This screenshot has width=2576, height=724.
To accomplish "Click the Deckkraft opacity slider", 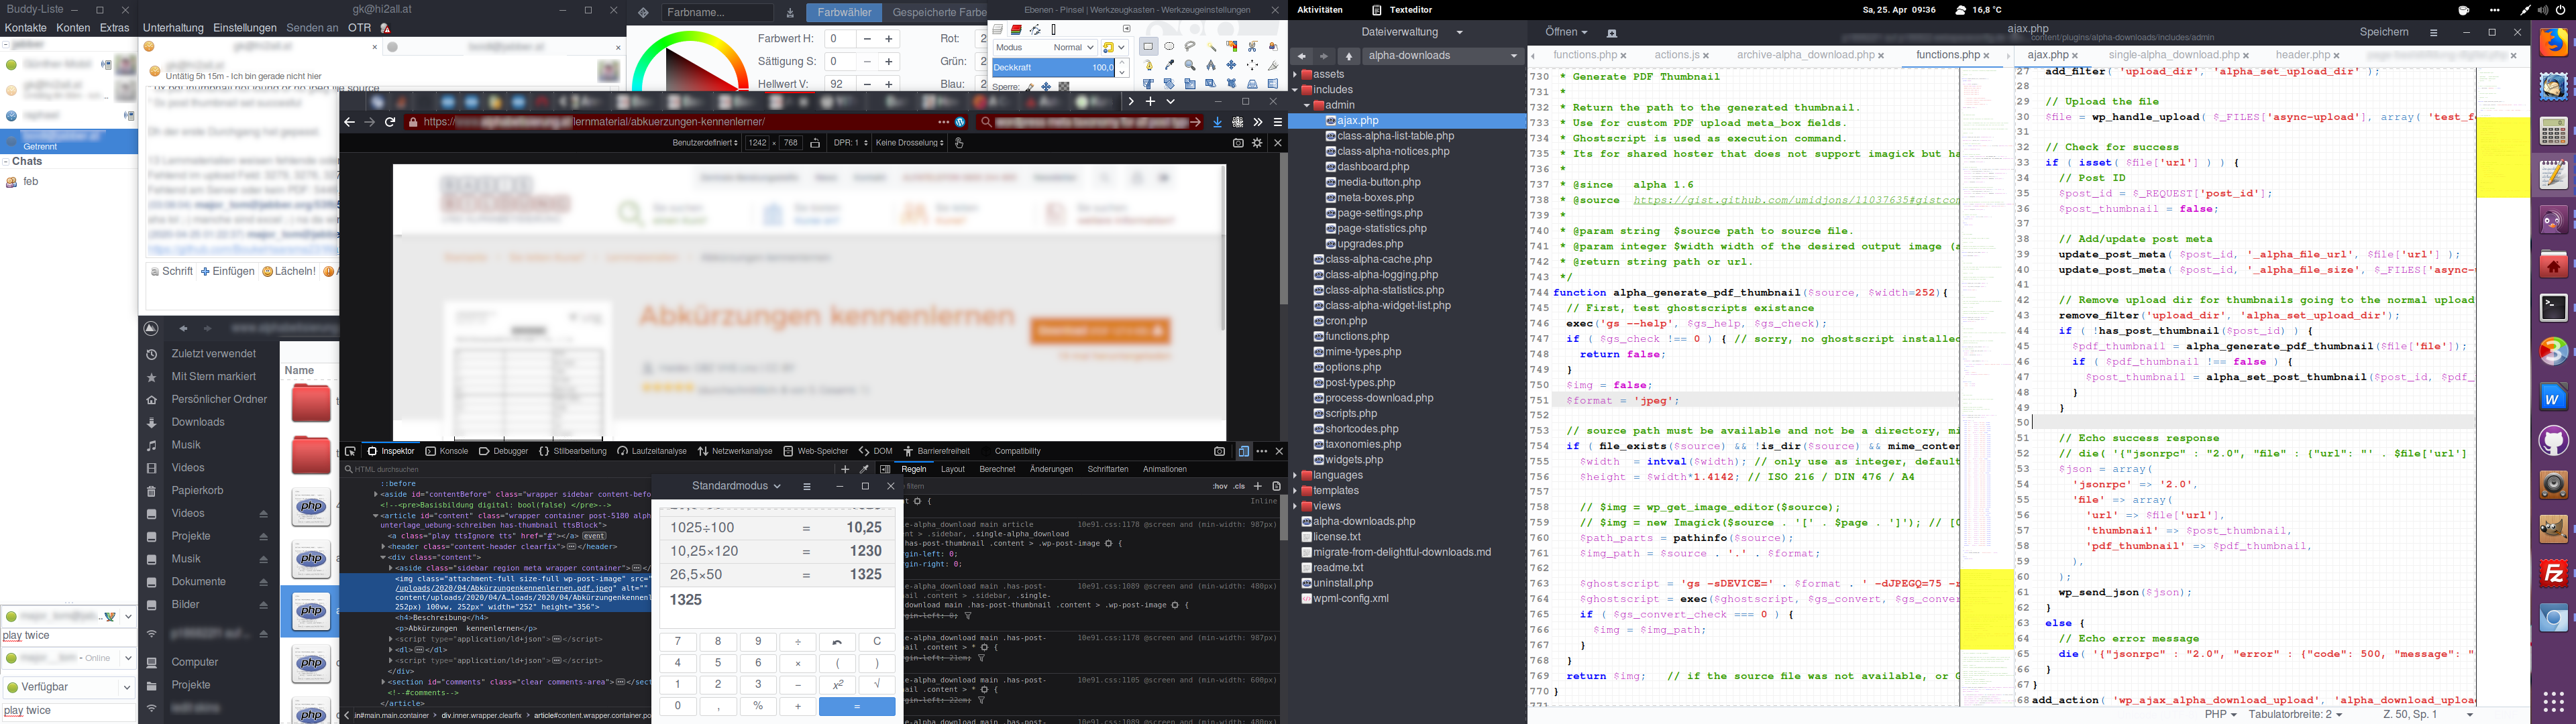I will coord(1053,67).
